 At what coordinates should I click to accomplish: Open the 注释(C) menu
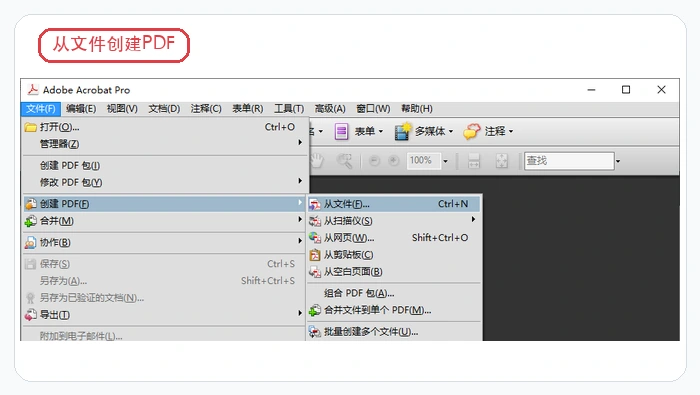206,108
